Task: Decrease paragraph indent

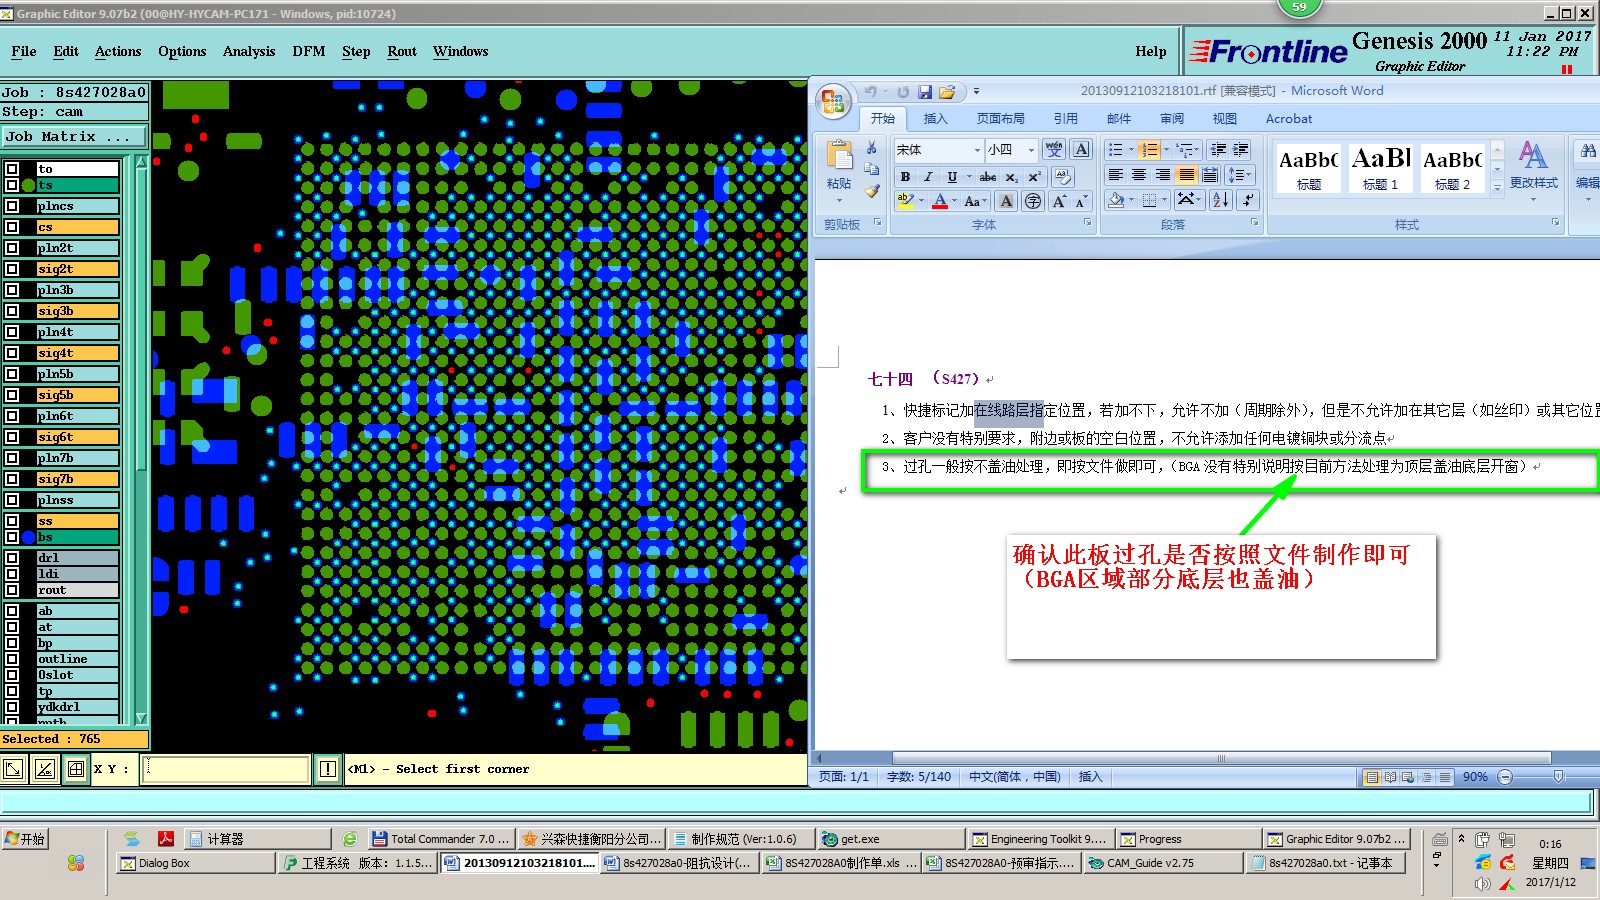Action: point(1218,150)
